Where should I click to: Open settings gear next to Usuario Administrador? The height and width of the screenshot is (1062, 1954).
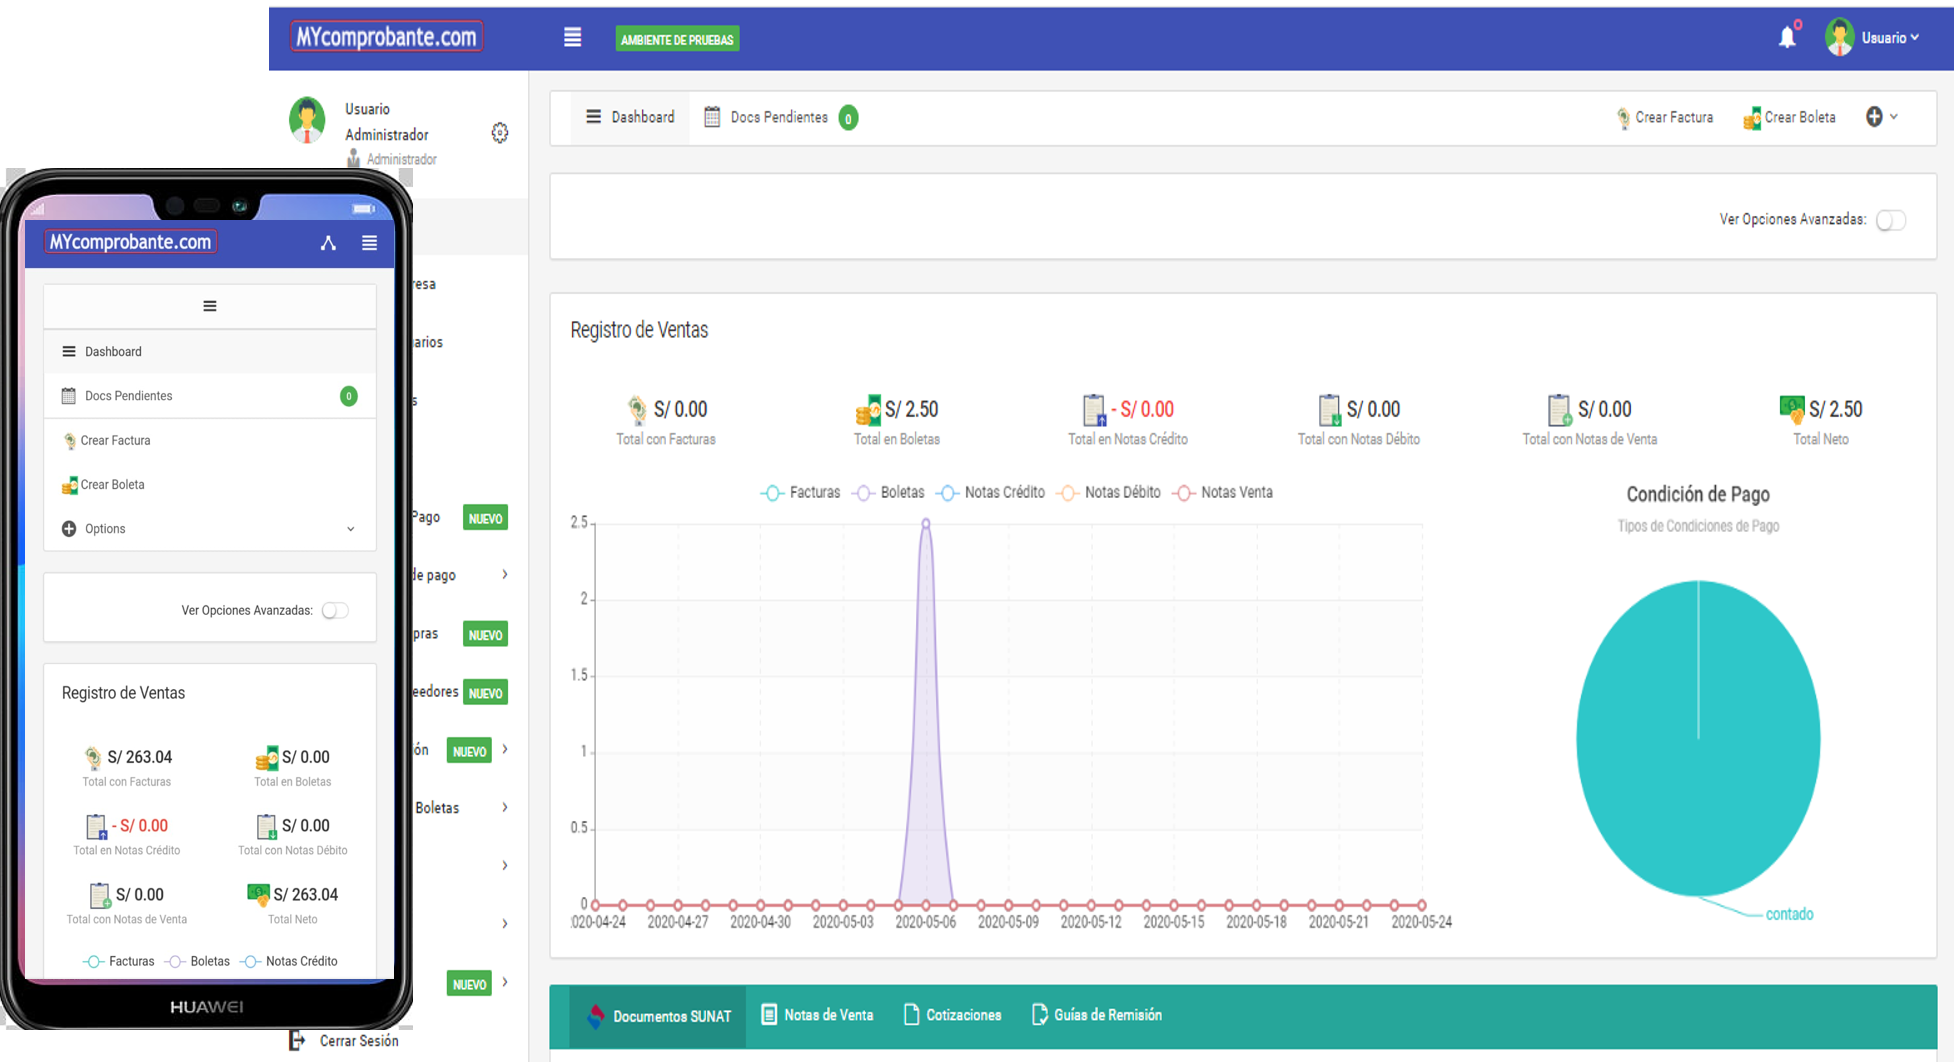tap(500, 133)
